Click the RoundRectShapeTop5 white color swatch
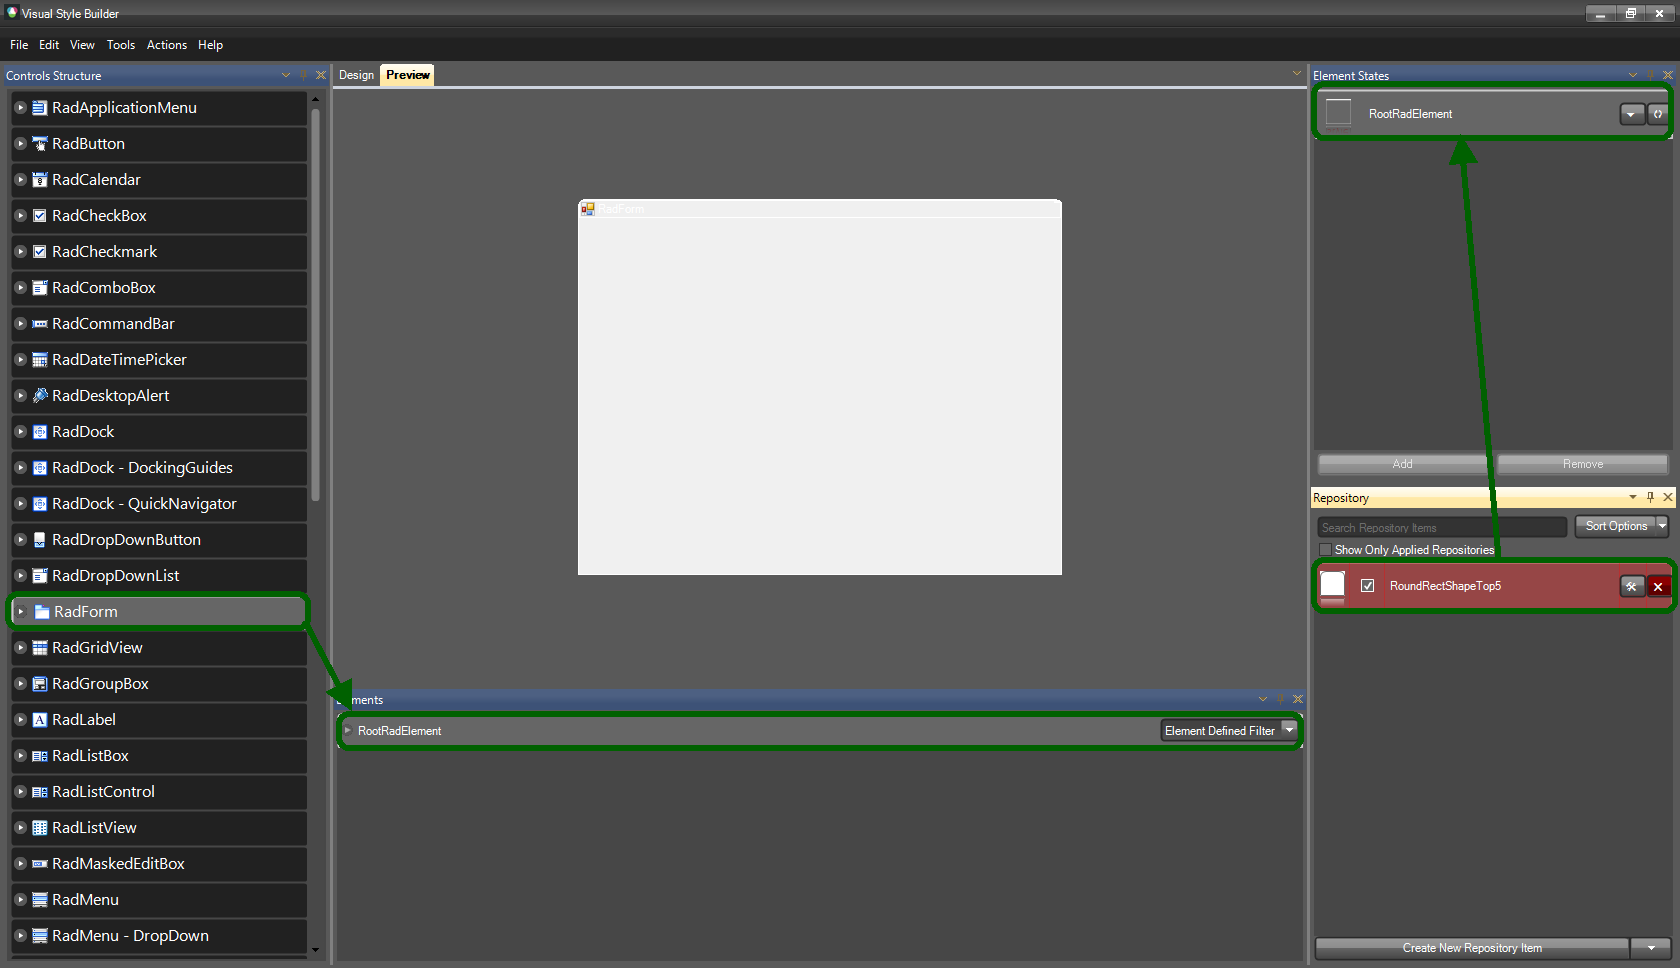 [x=1333, y=586]
